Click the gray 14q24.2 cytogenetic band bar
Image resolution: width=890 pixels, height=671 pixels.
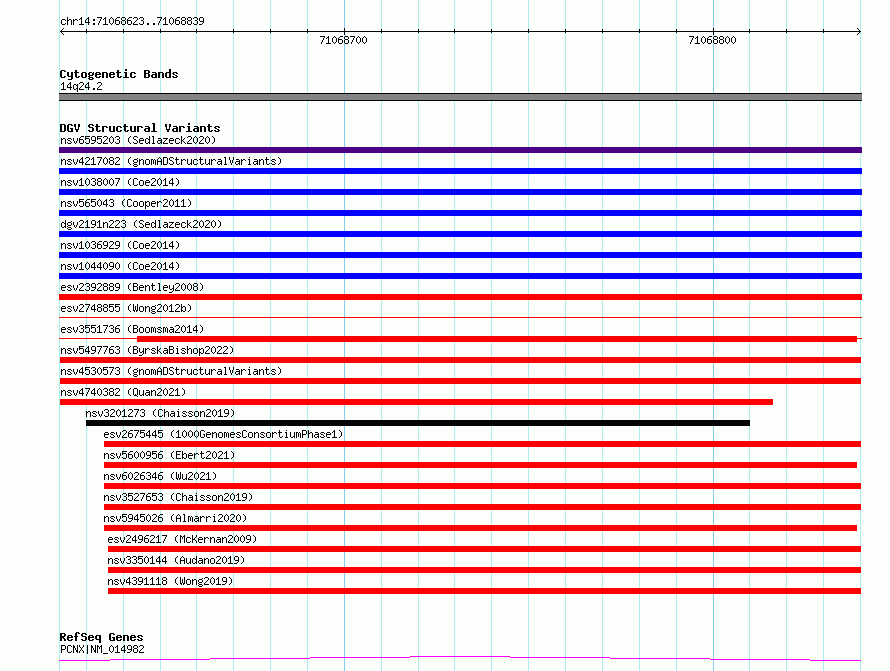[x=460, y=97]
